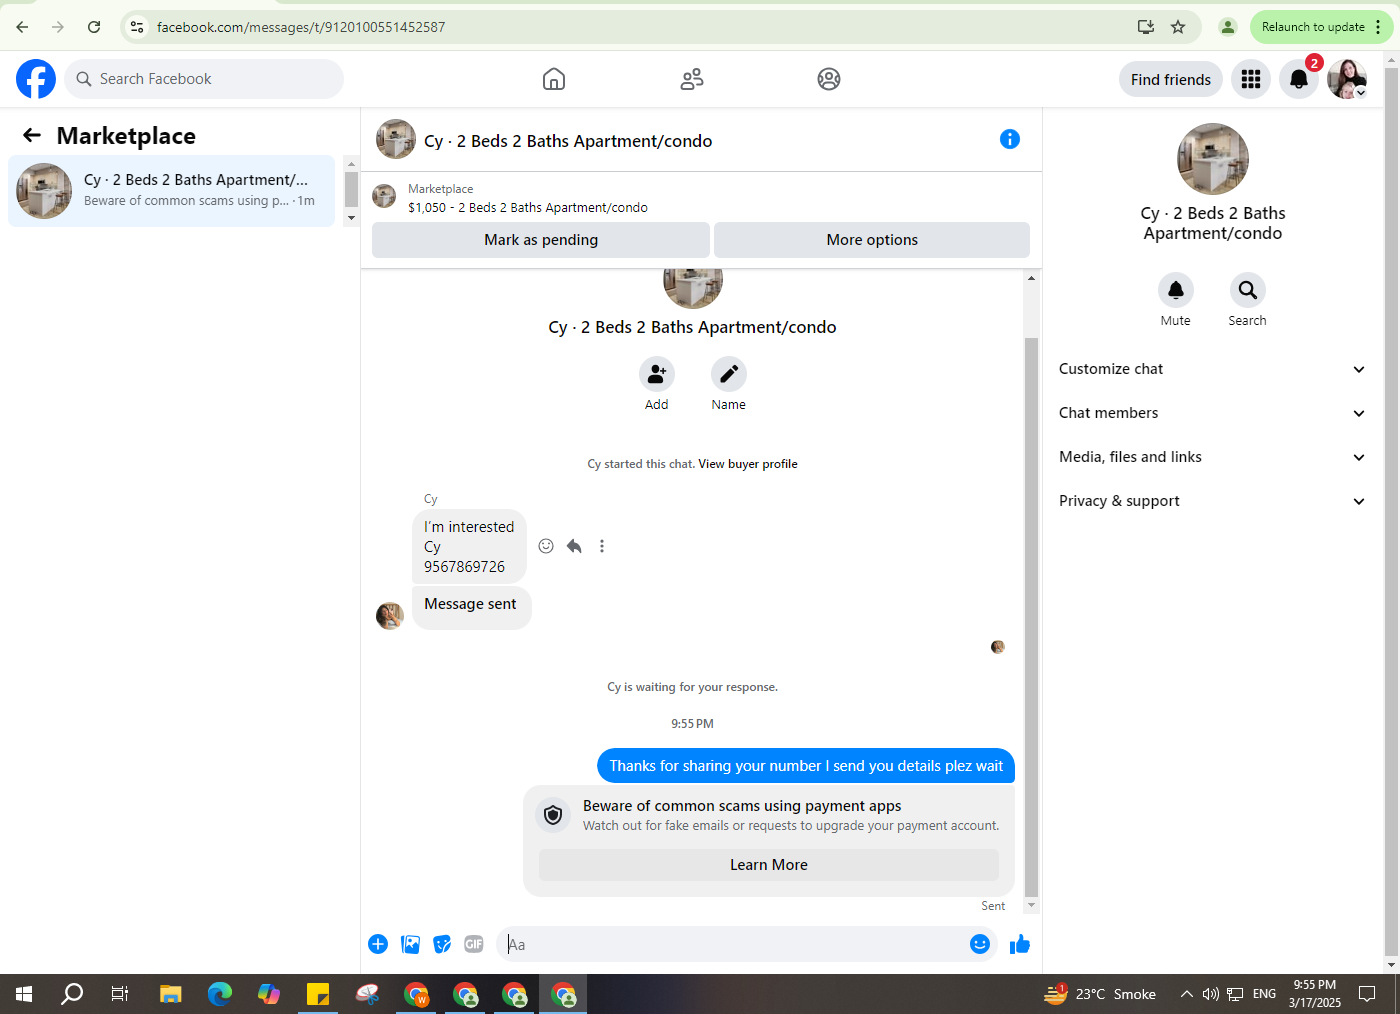The width and height of the screenshot is (1400, 1014).
Task: Go to the Facebook home icon
Action: tap(554, 79)
